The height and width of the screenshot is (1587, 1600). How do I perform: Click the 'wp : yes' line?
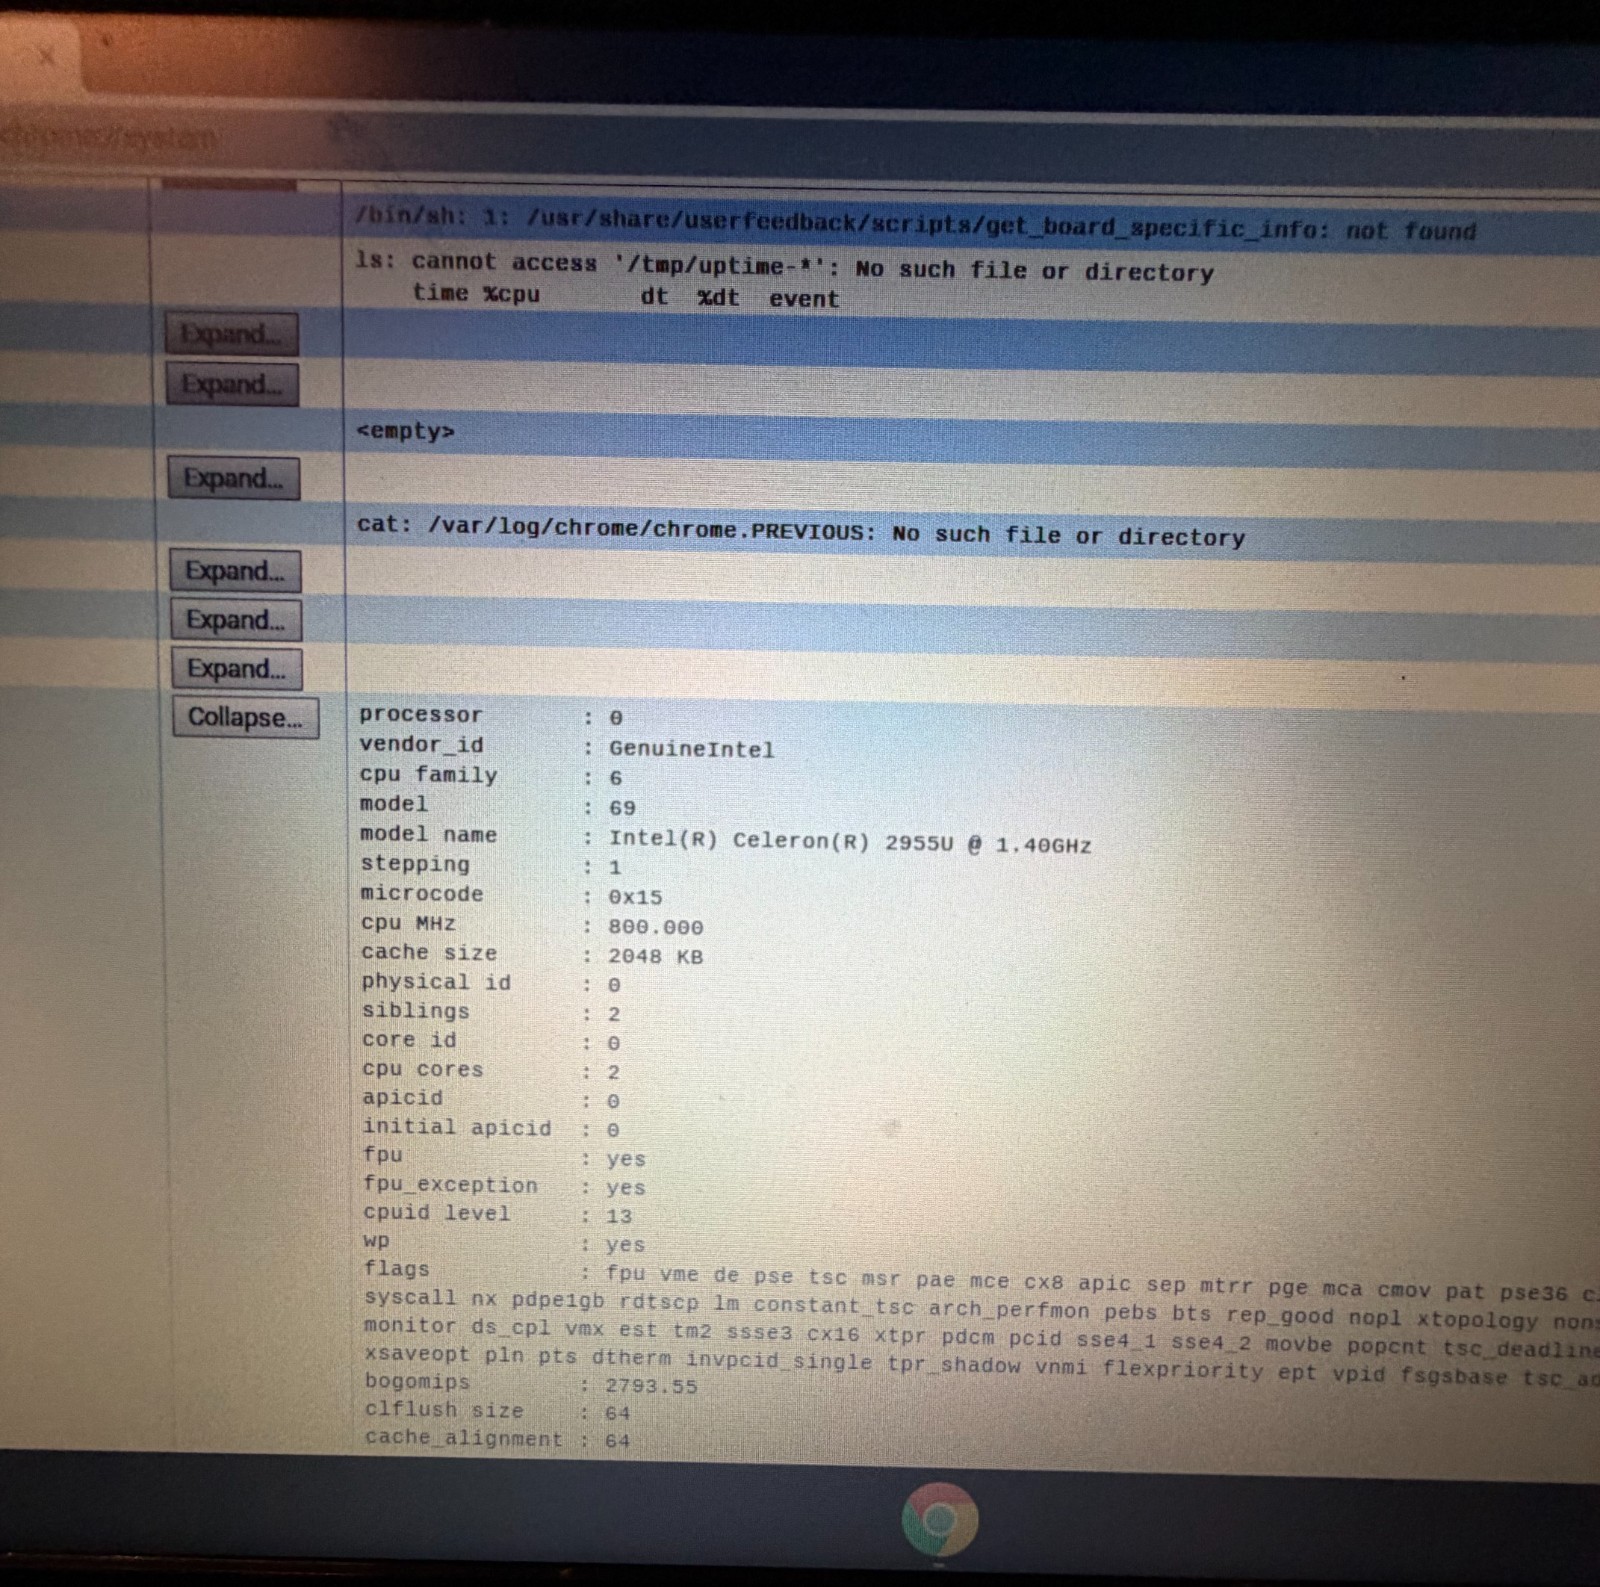[x=504, y=1242]
